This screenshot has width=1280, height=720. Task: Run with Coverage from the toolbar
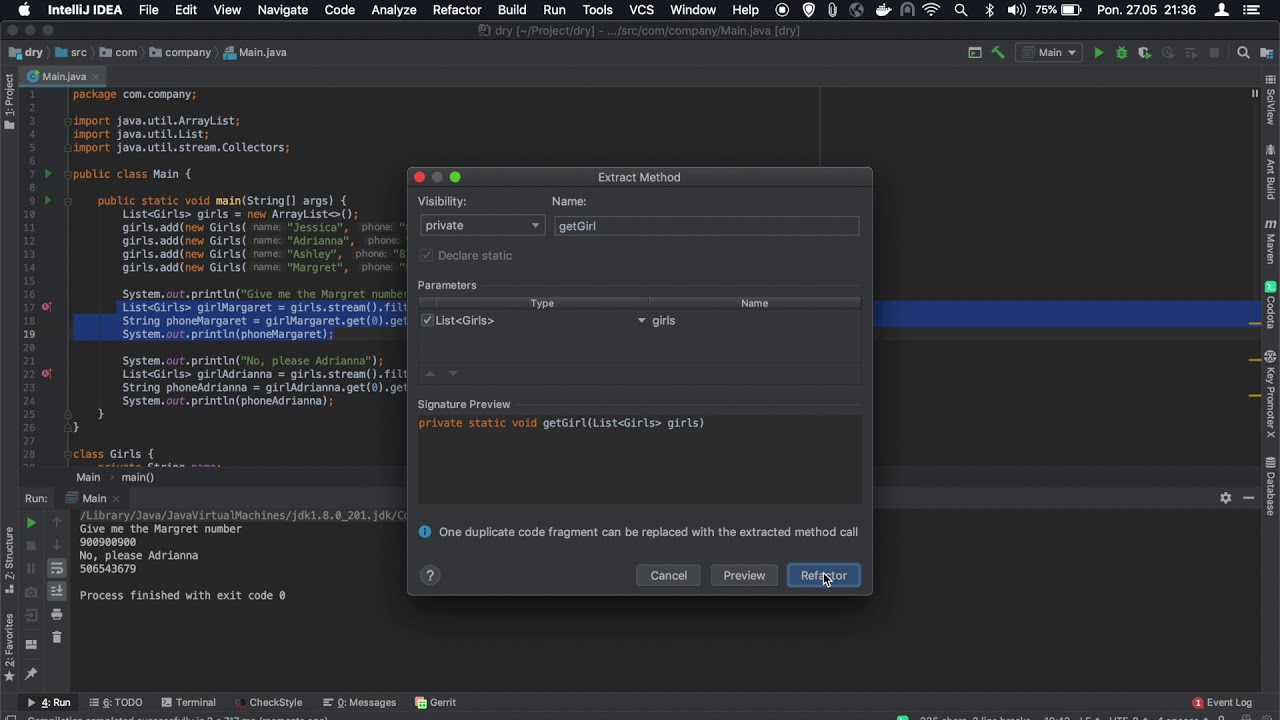pos(1144,53)
